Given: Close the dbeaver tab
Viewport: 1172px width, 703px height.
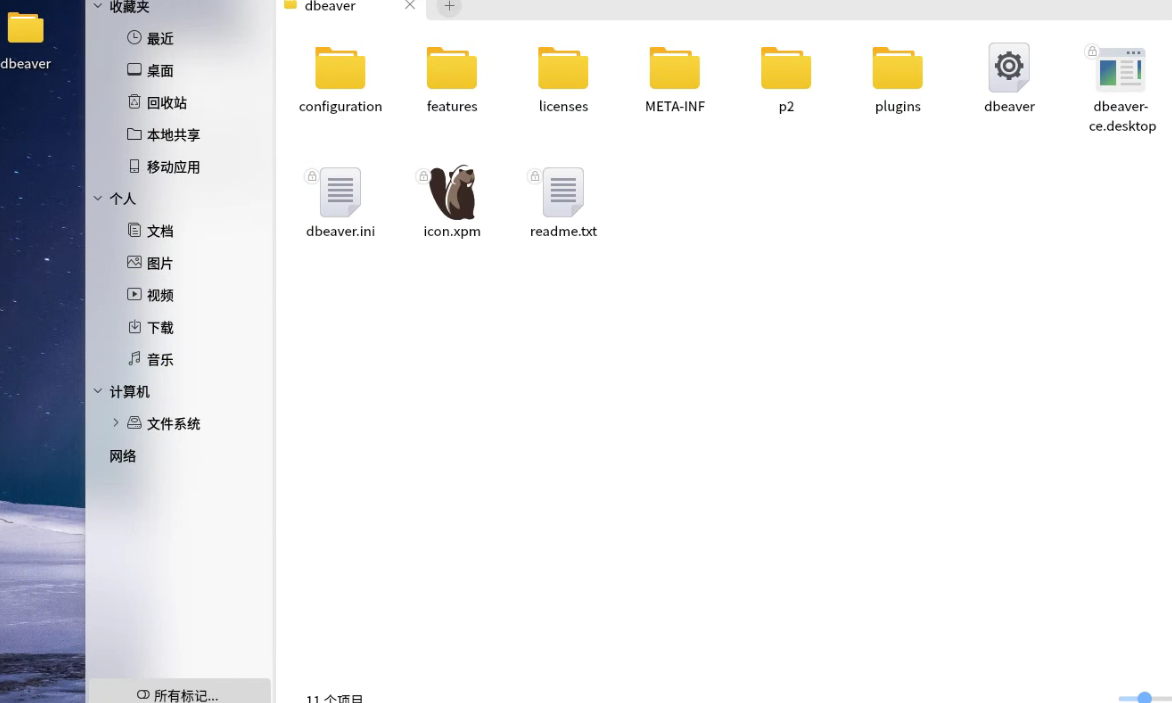Looking at the screenshot, I should click(410, 5).
